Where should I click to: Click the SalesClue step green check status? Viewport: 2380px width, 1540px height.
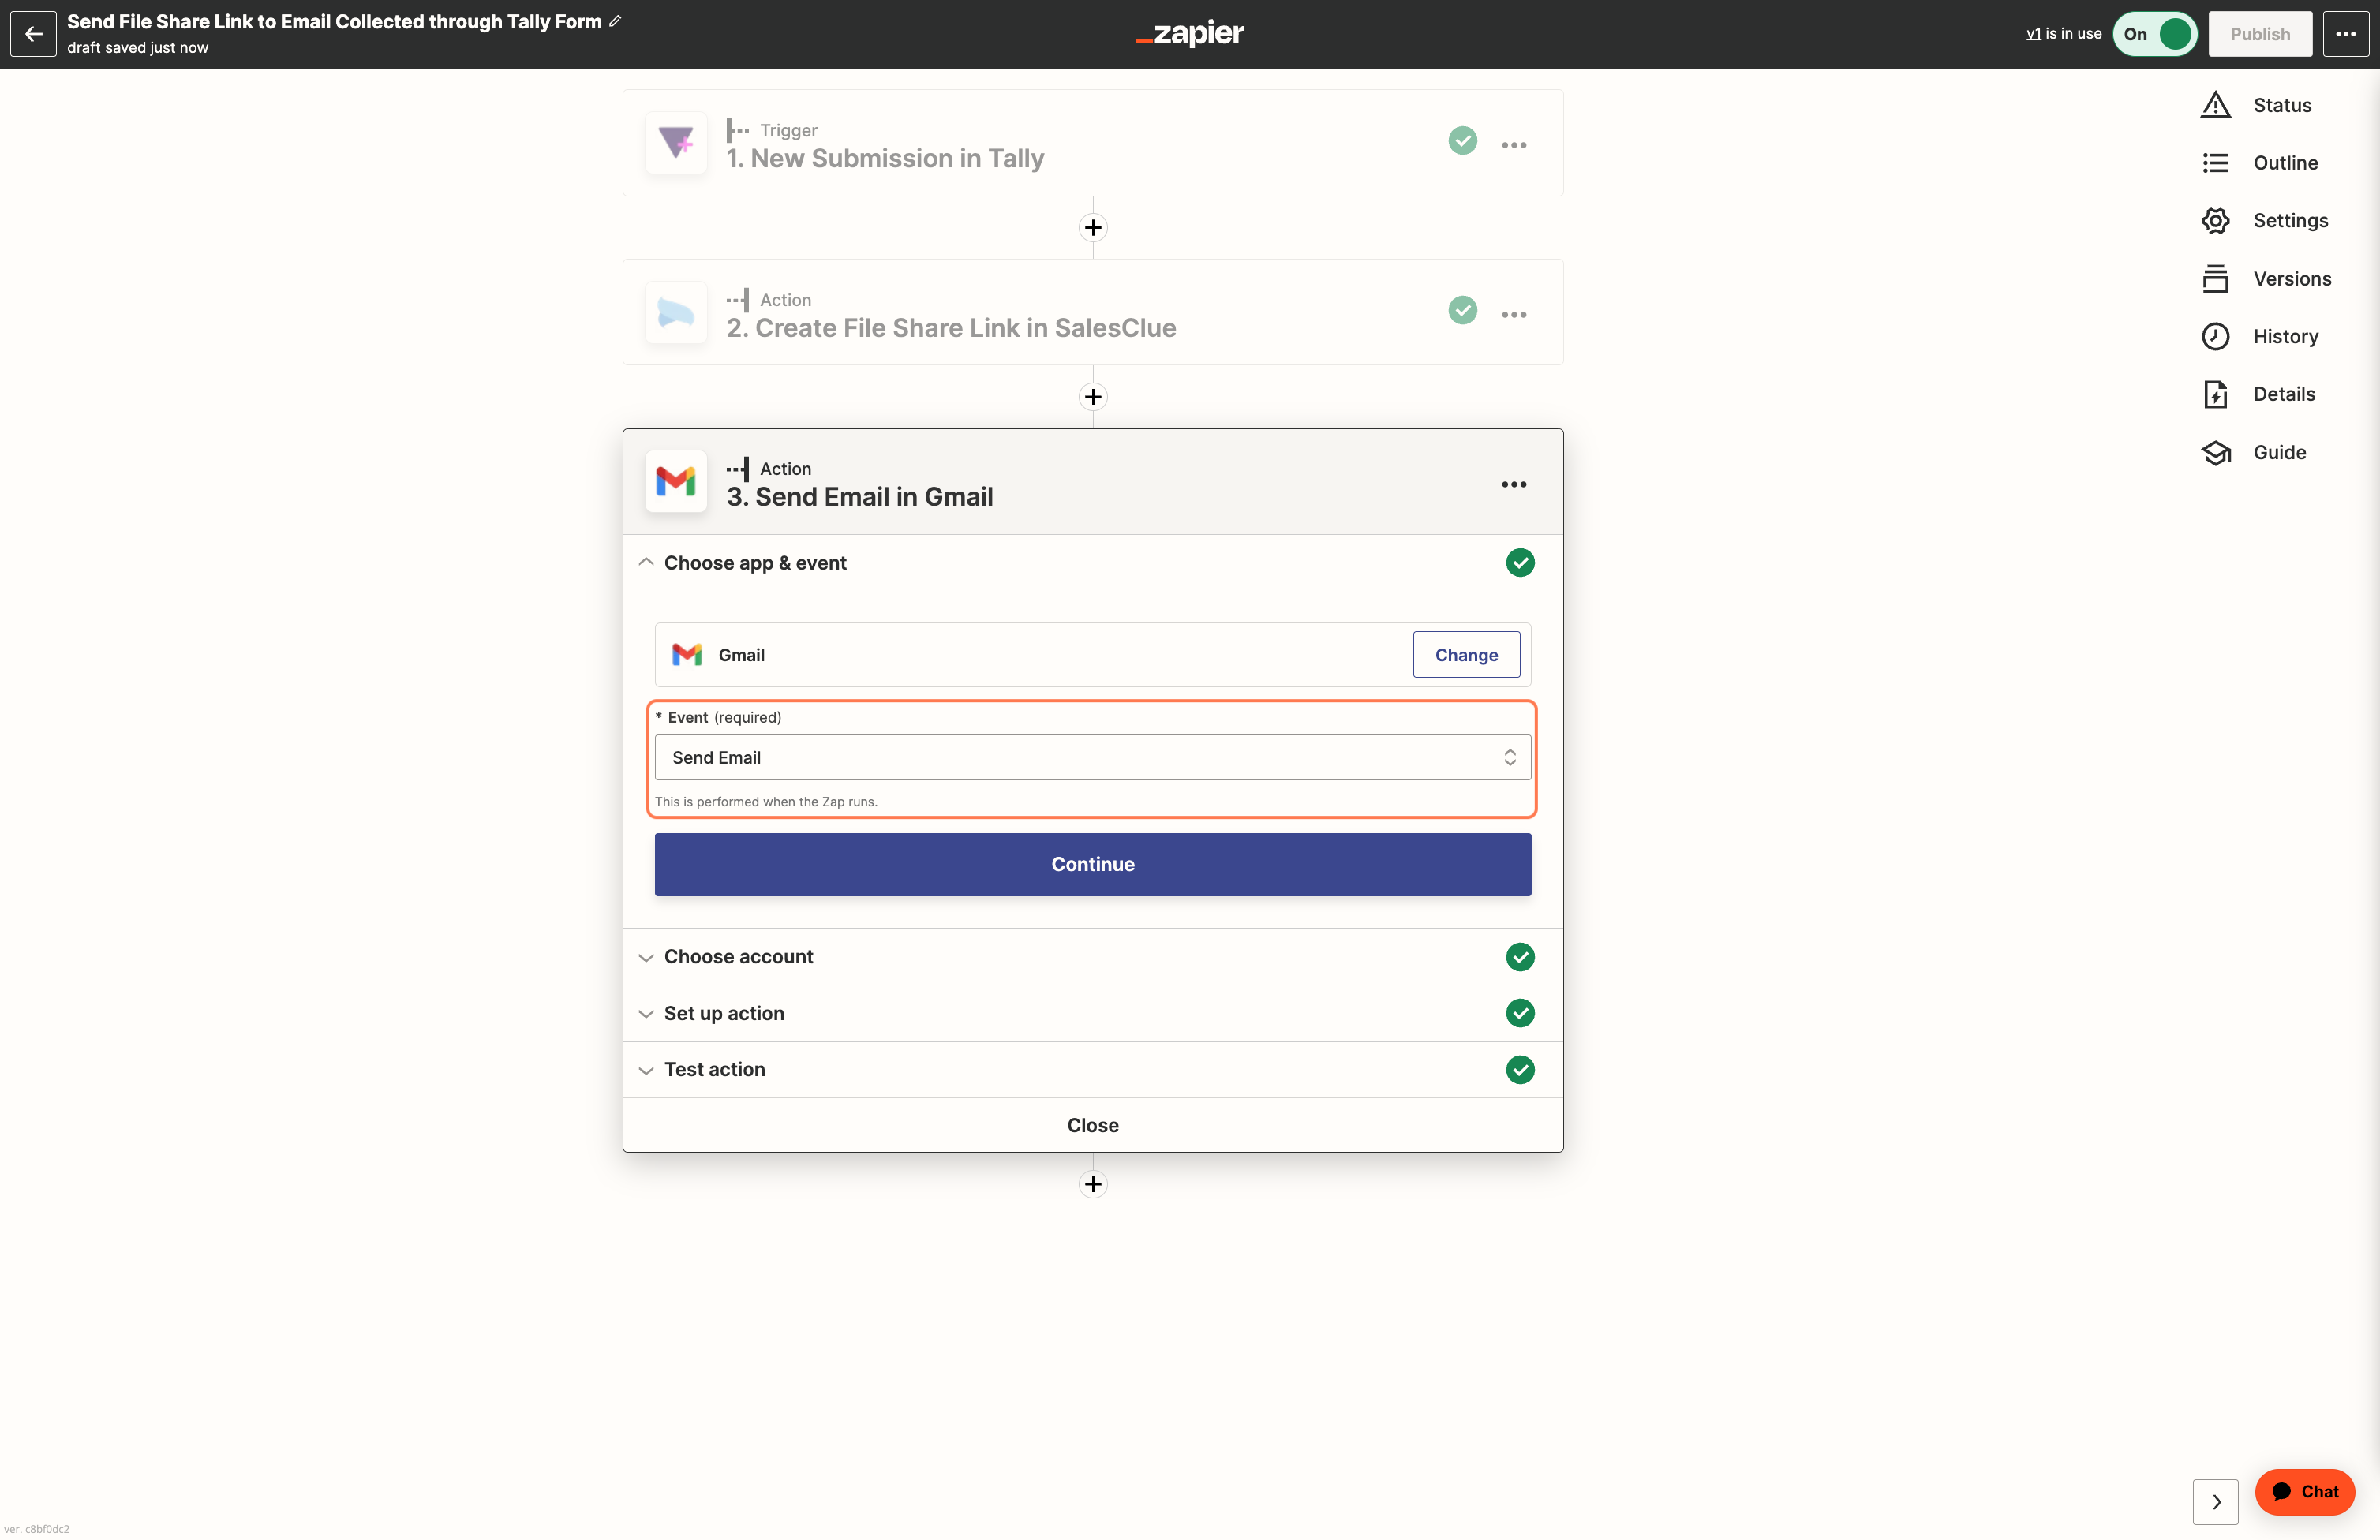1463,310
